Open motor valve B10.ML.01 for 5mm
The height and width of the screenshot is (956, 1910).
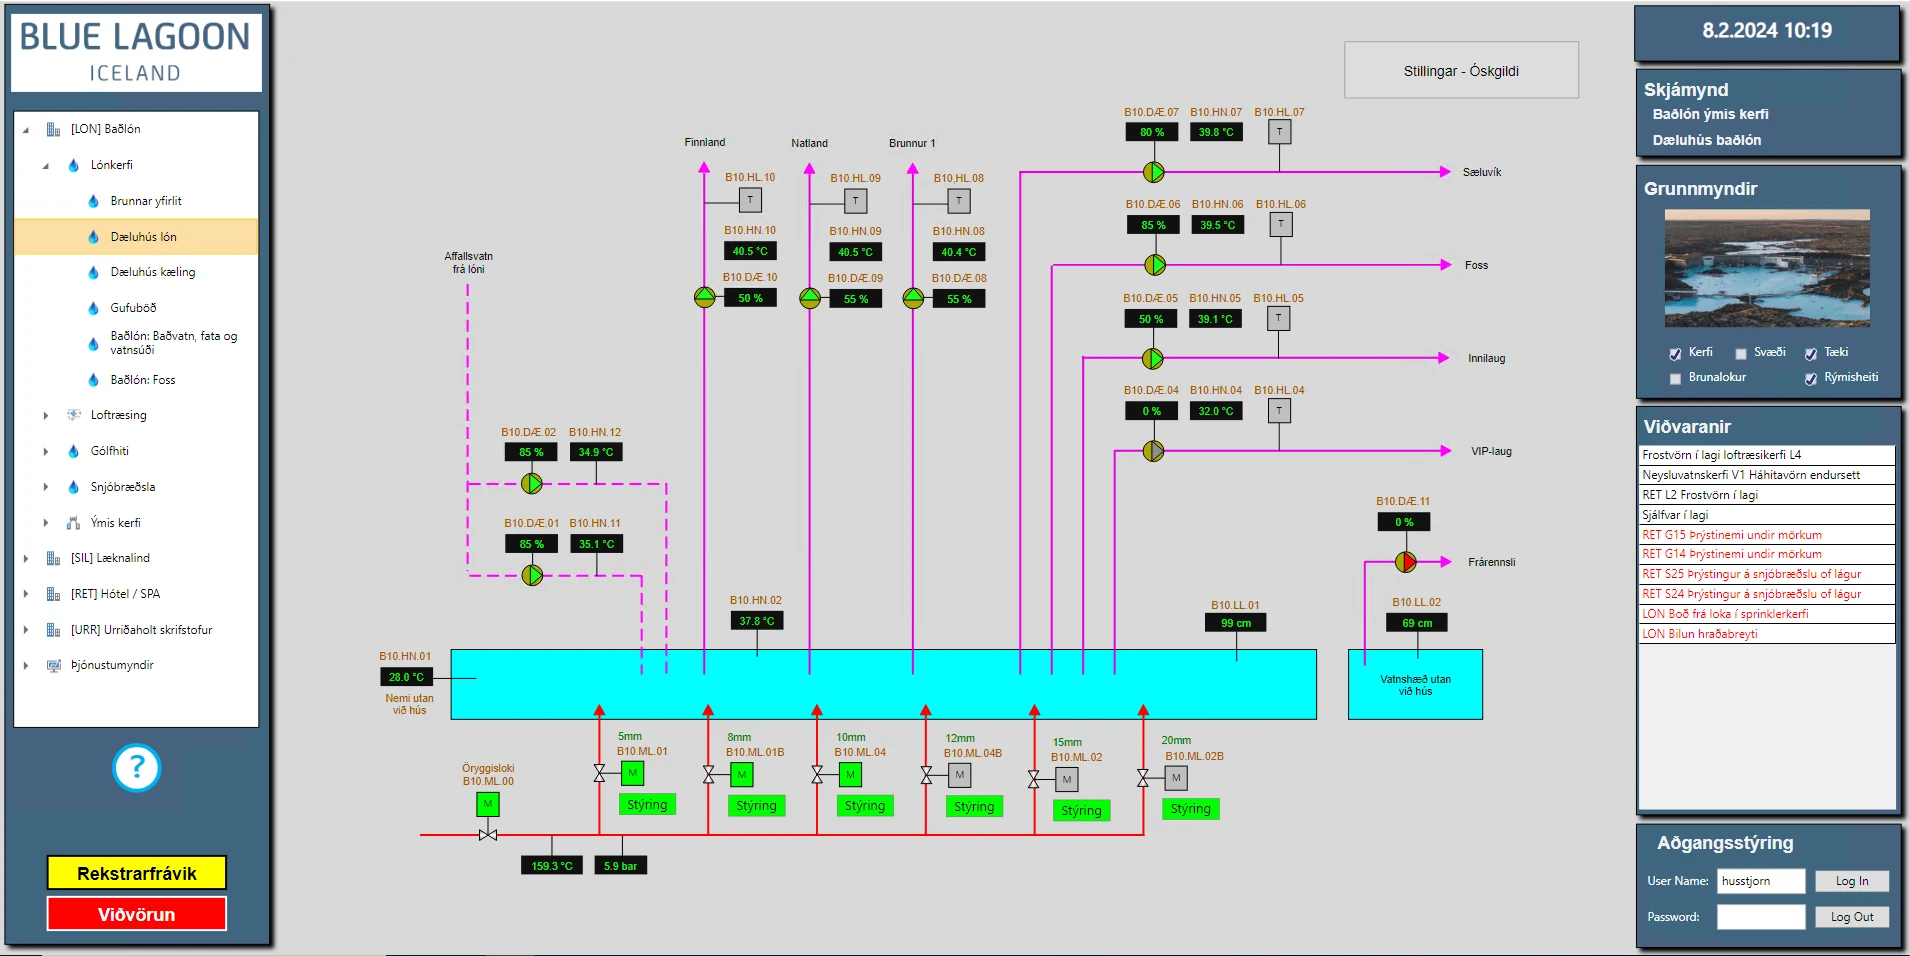(632, 773)
